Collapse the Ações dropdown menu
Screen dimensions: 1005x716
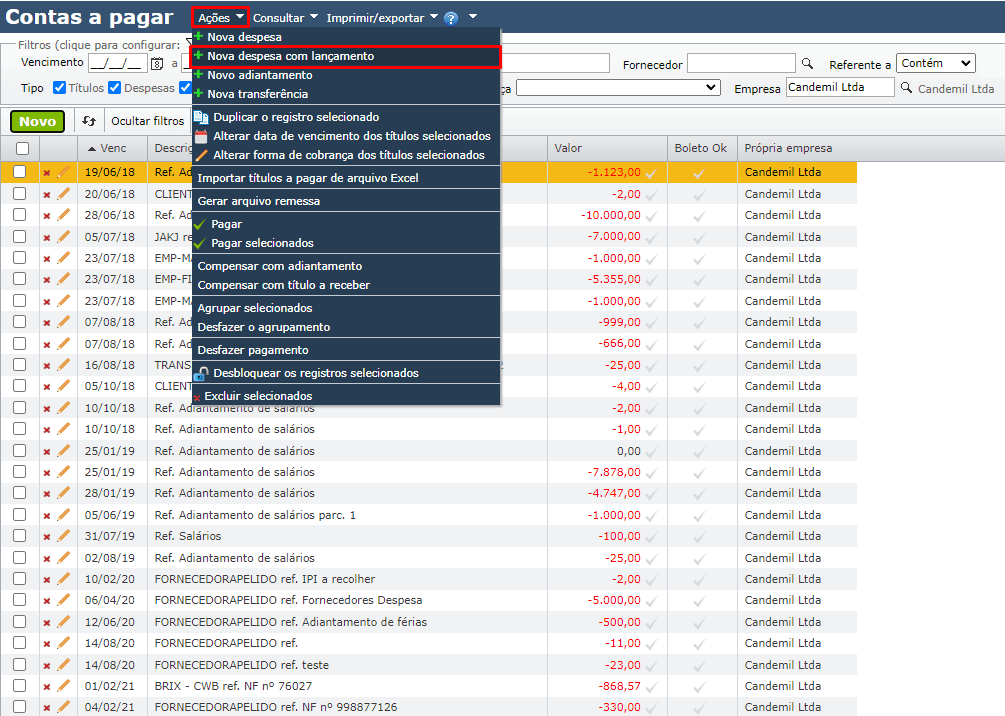[x=220, y=18]
